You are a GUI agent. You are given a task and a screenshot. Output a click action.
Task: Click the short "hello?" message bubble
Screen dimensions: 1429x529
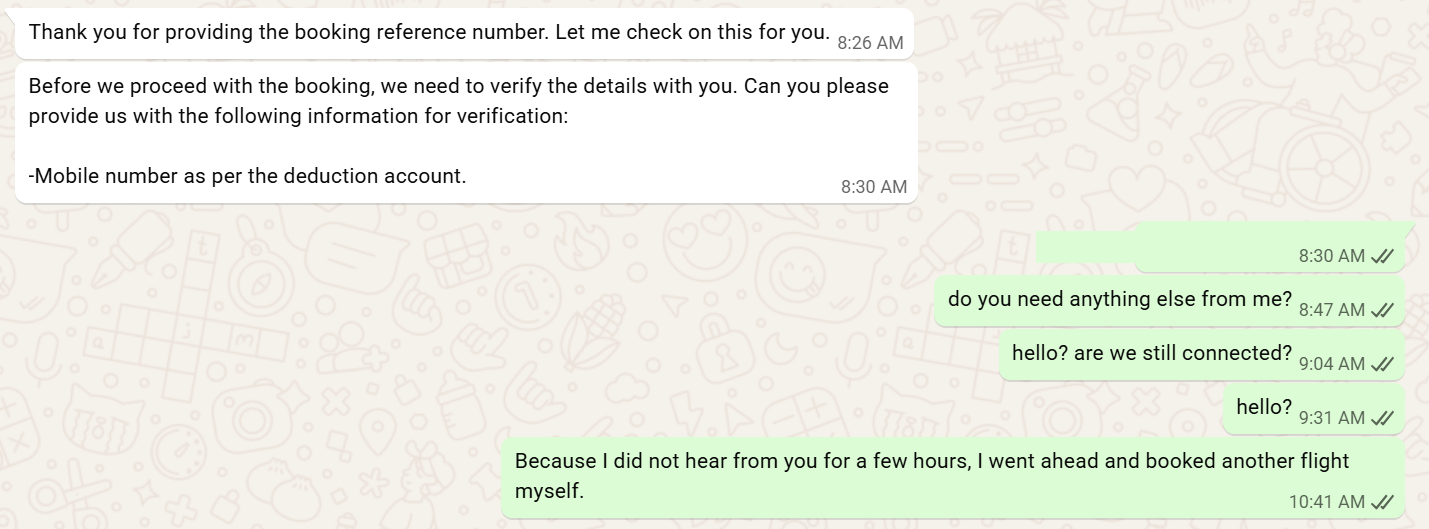click(x=1264, y=407)
